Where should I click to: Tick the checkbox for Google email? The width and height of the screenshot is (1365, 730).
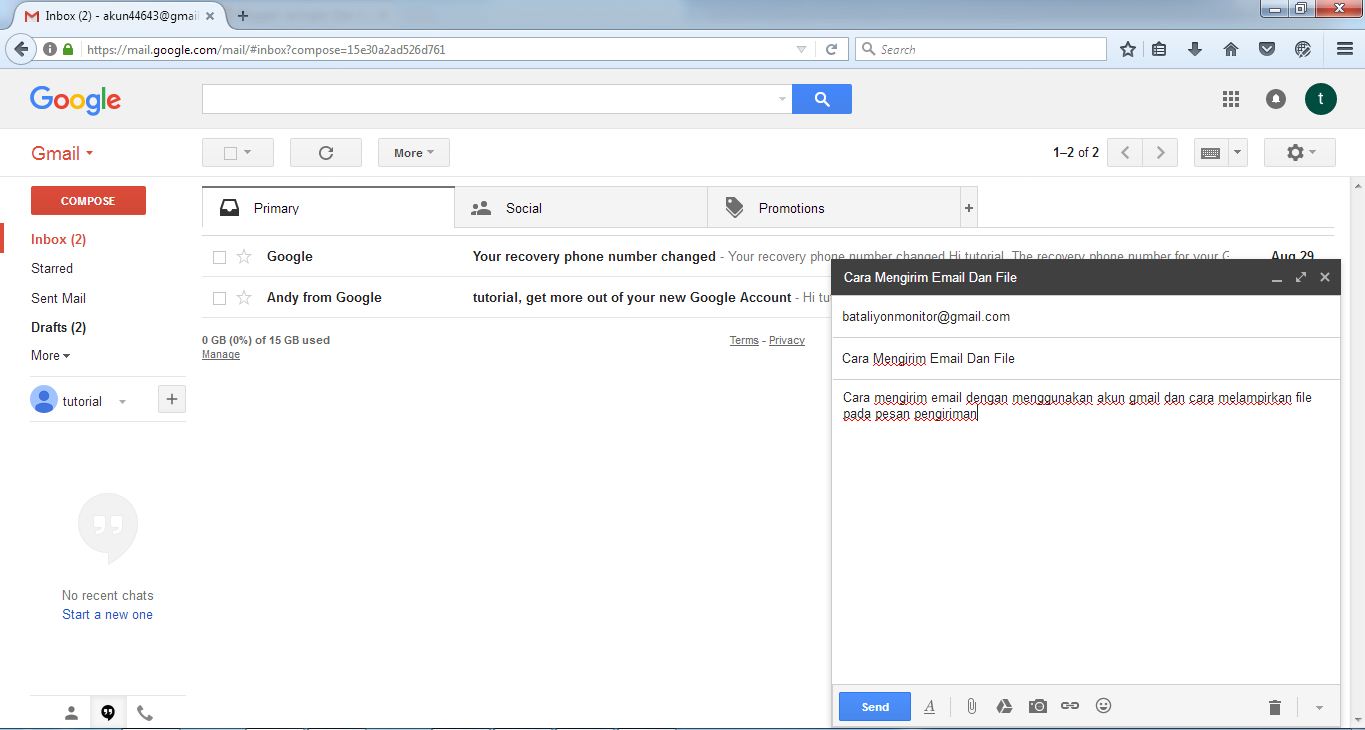tap(220, 257)
